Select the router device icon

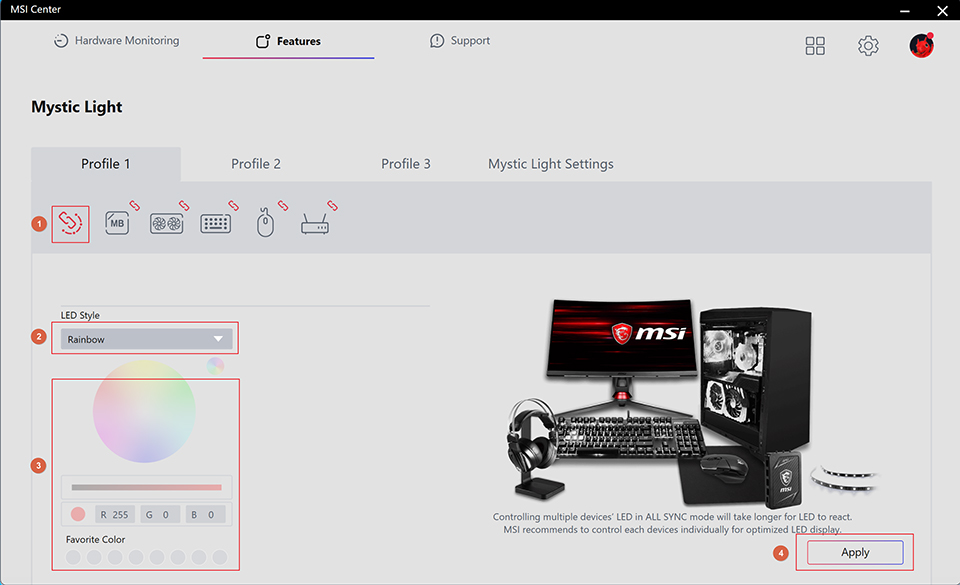pos(315,224)
